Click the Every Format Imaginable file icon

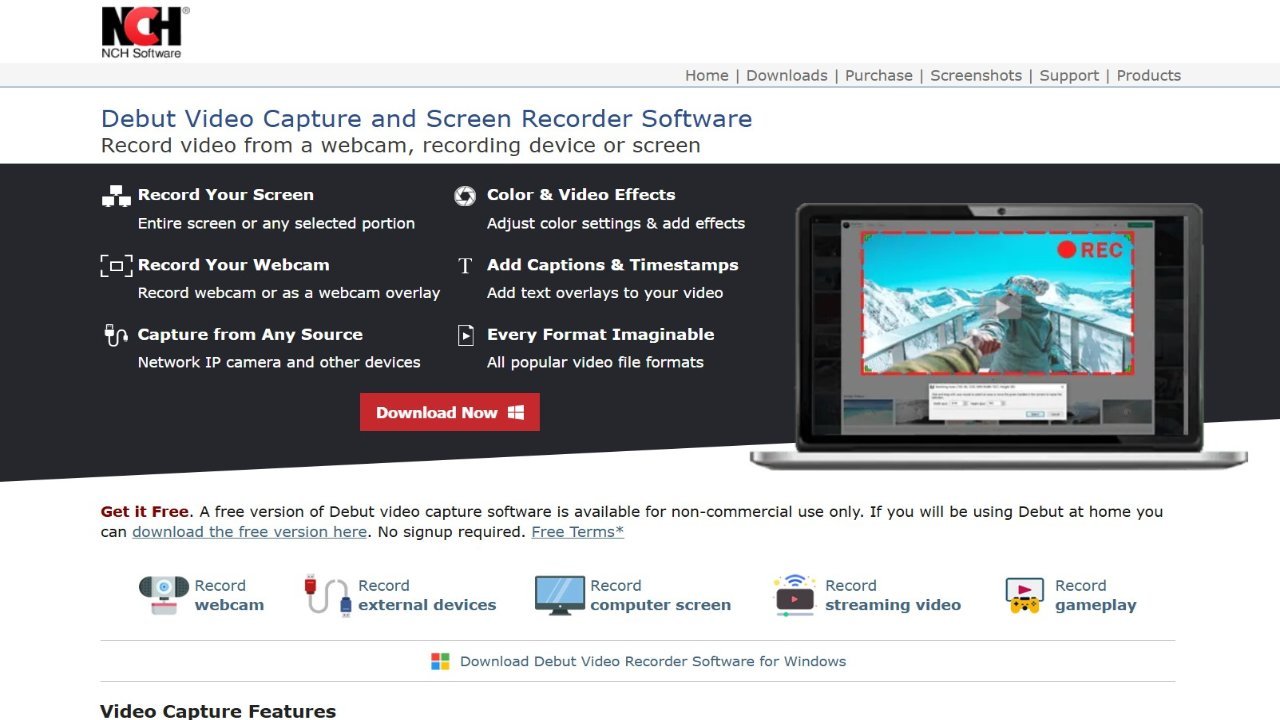point(465,335)
